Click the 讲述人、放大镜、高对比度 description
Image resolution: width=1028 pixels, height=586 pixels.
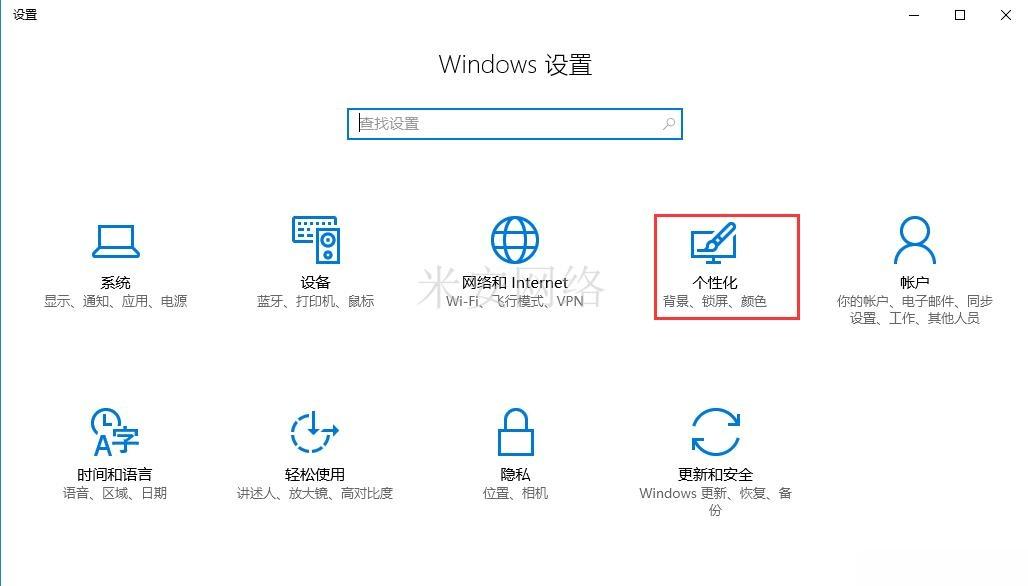click(315, 494)
